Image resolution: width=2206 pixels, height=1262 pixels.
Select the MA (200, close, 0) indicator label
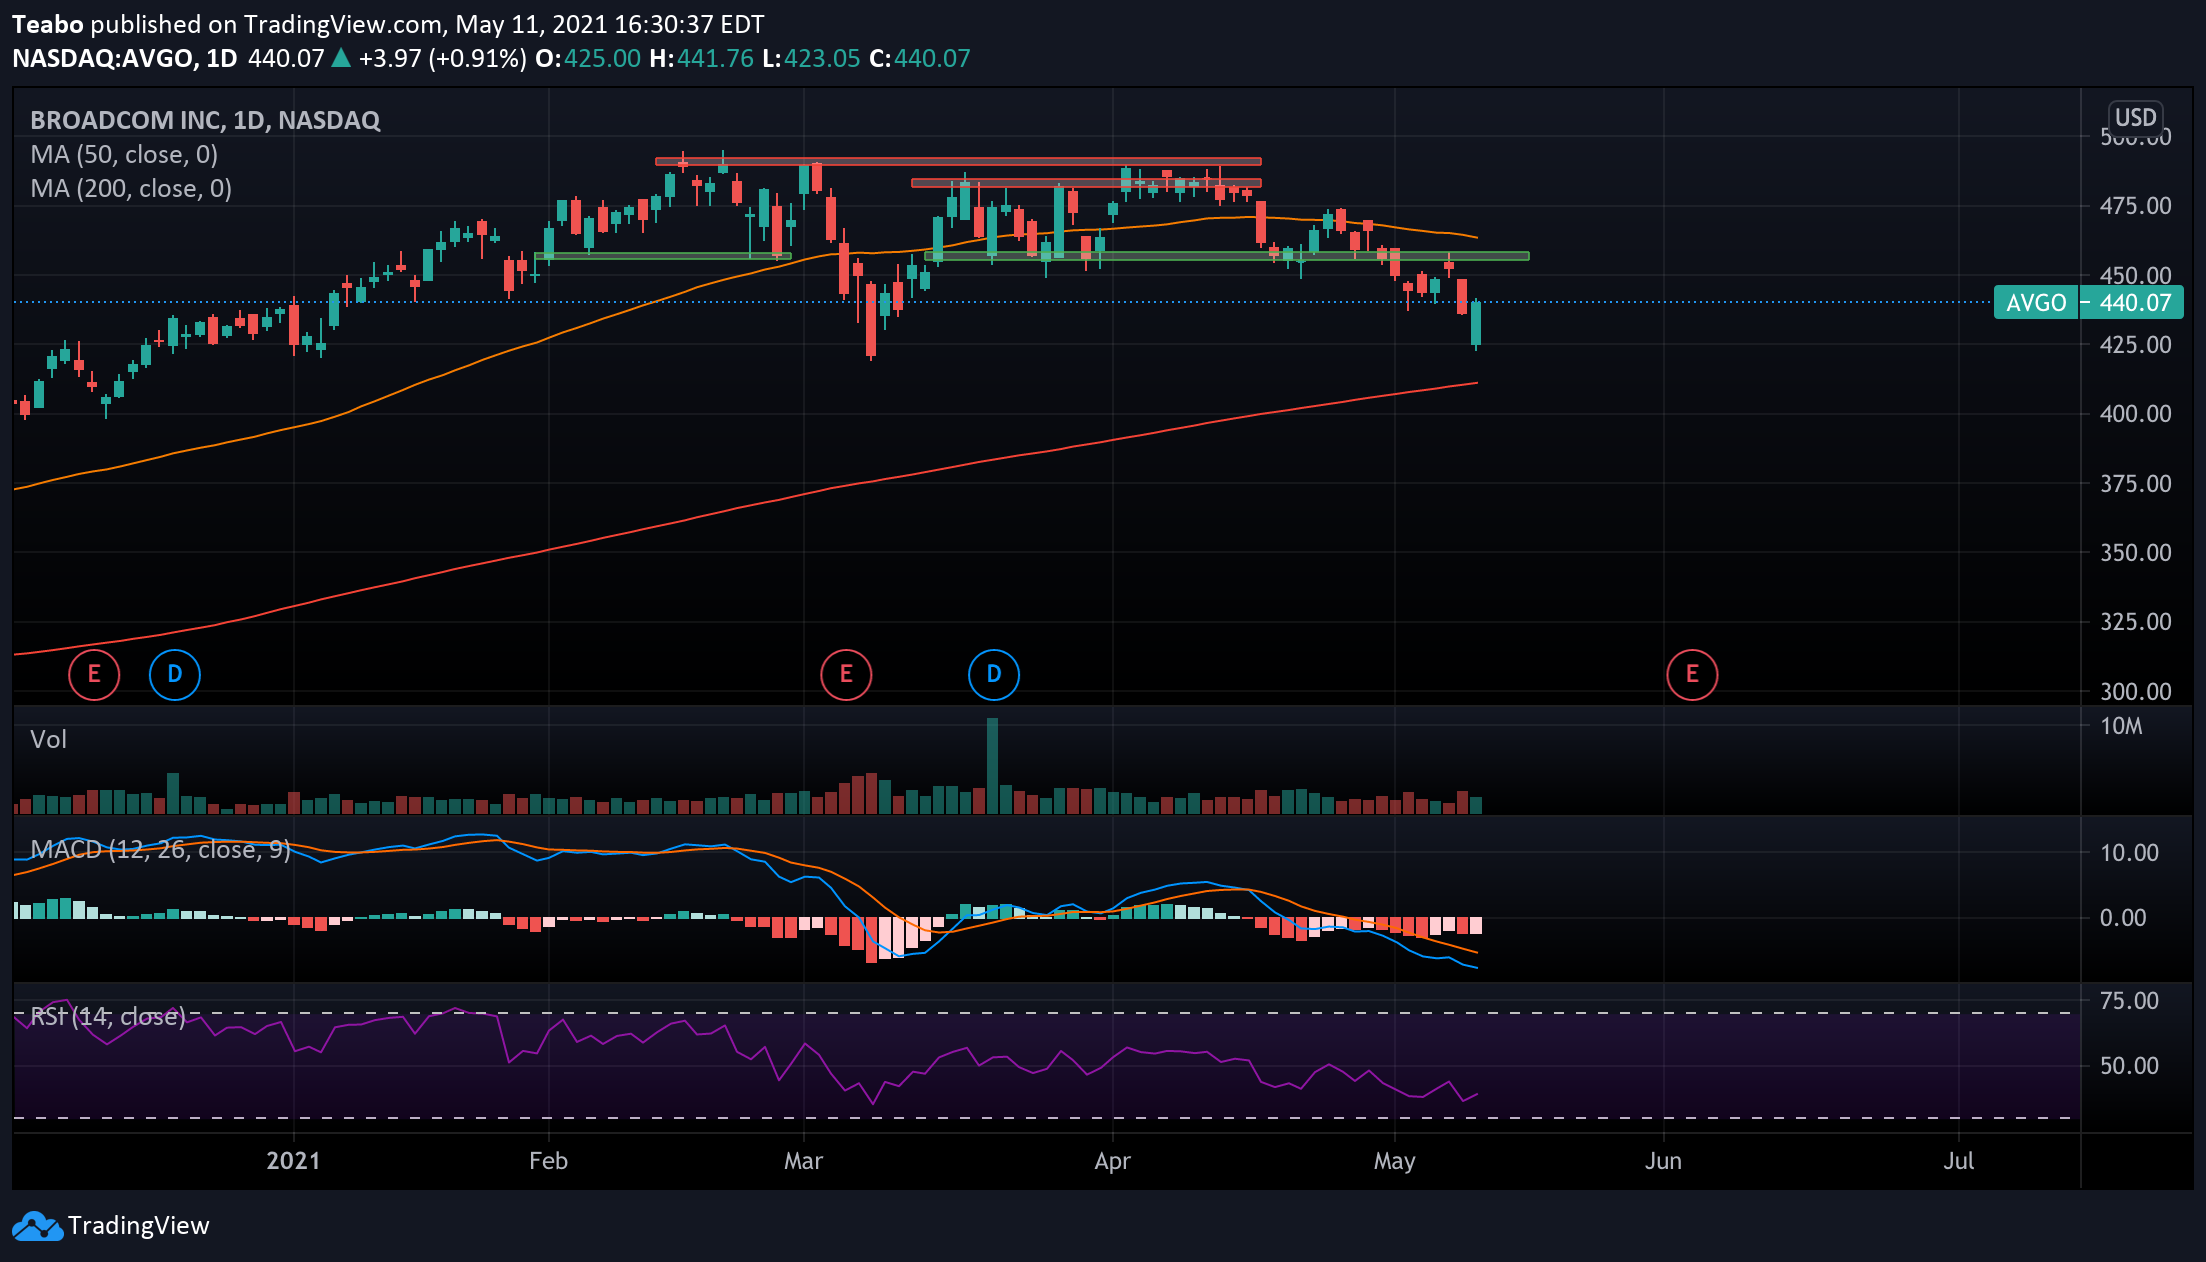point(131,188)
